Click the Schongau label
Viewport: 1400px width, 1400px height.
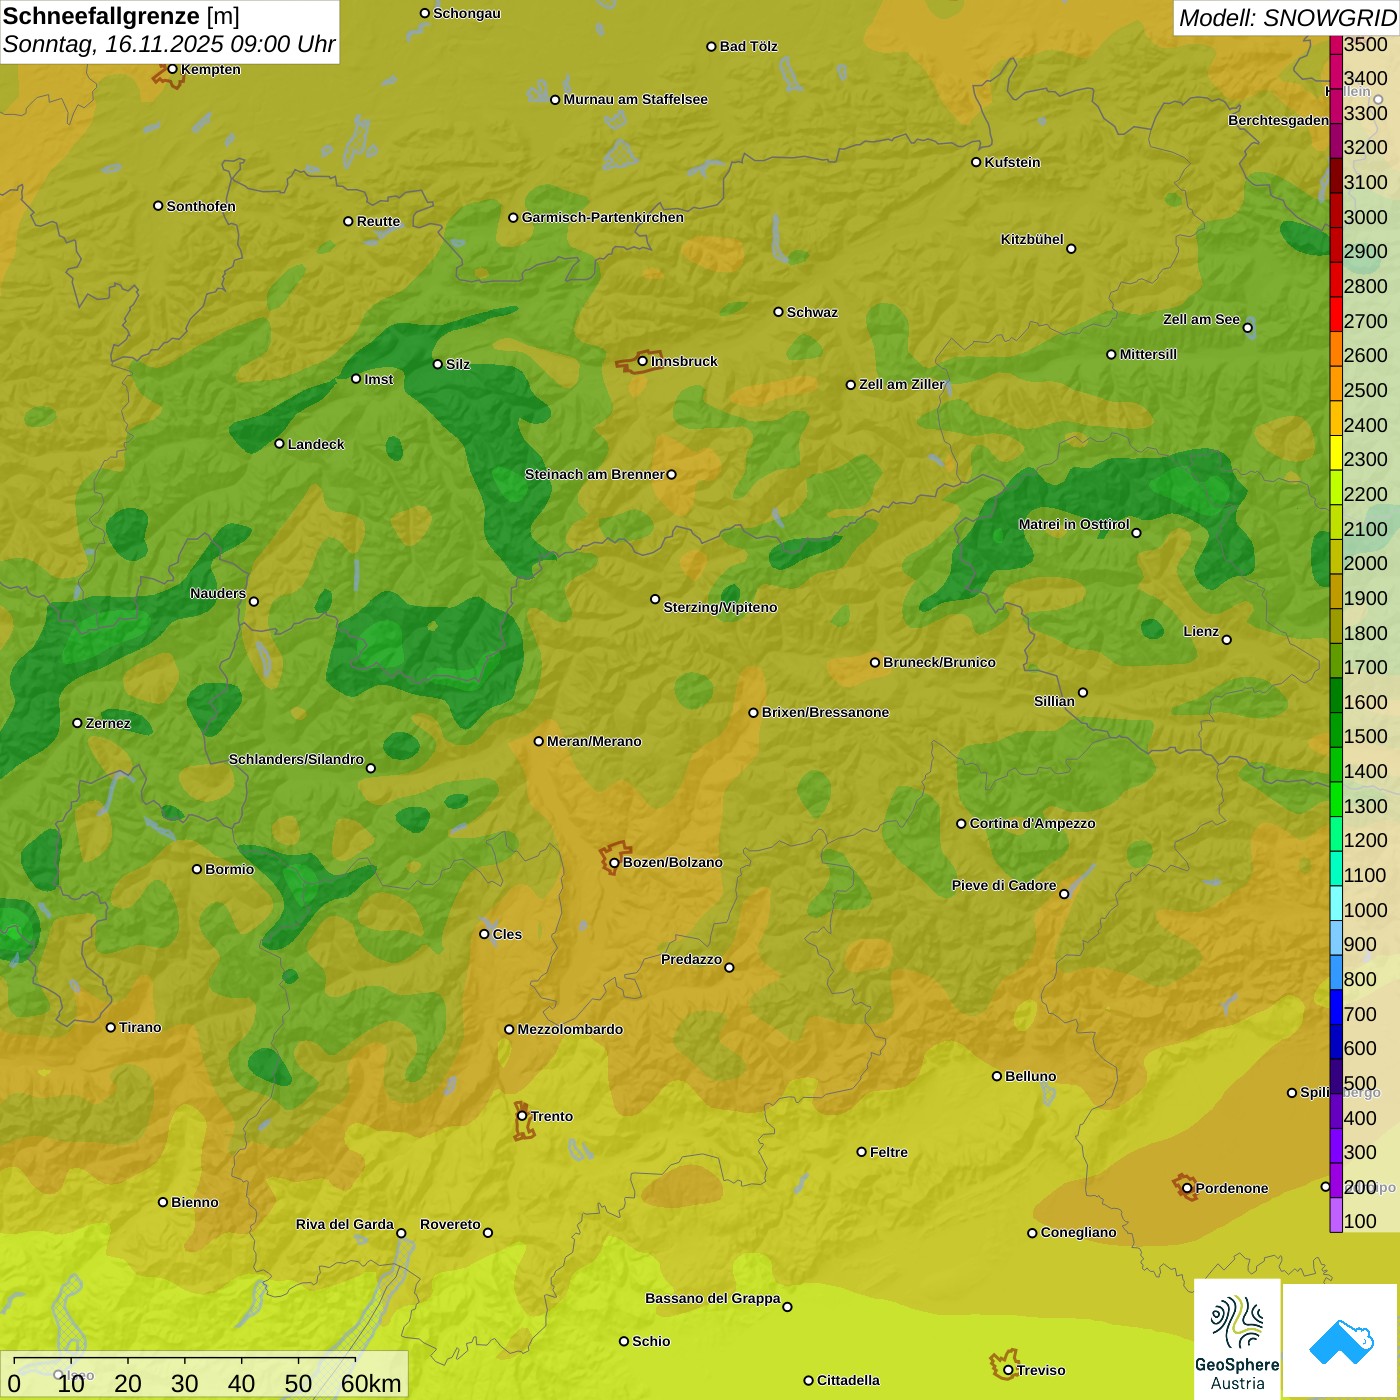[466, 13]
